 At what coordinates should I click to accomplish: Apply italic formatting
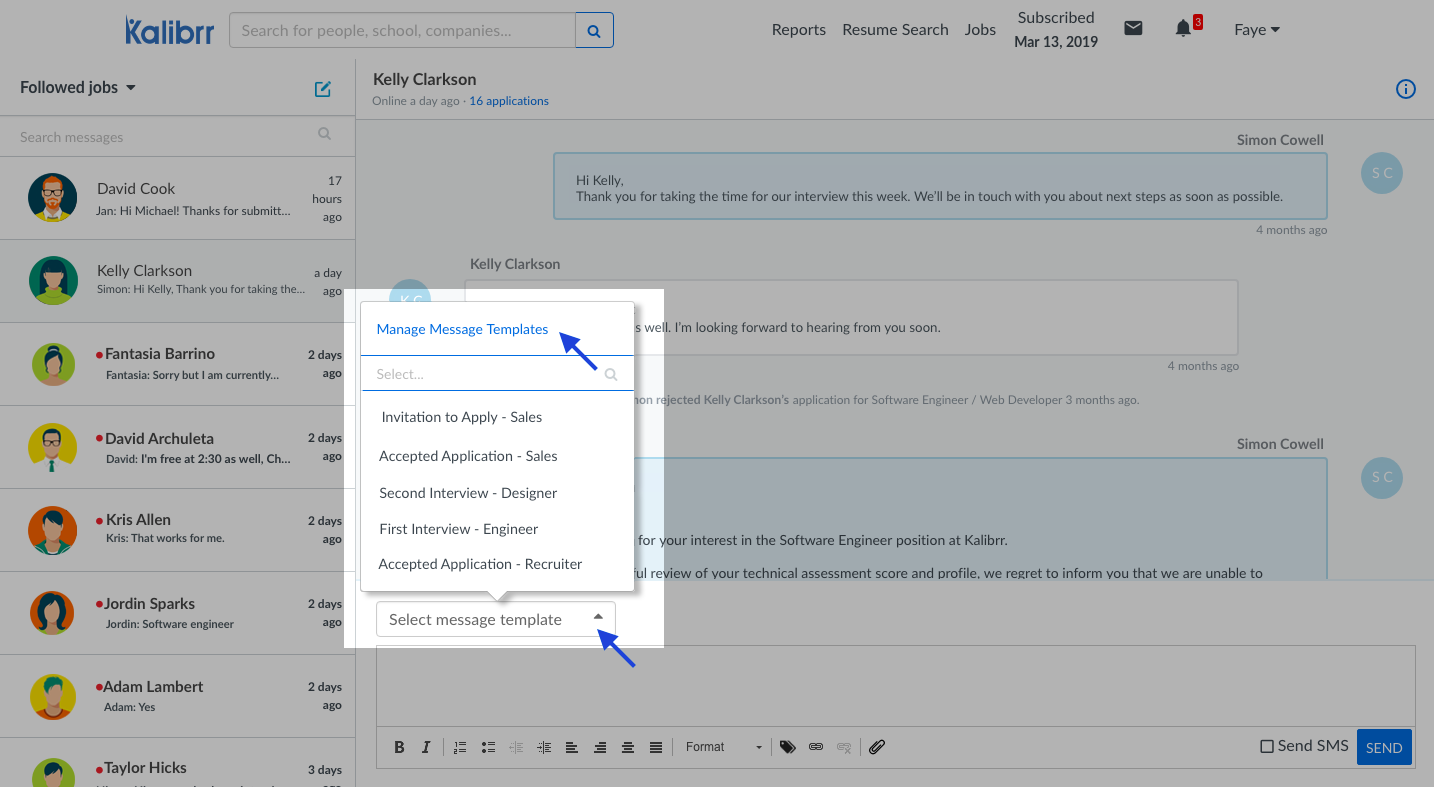tap(425, 746)
